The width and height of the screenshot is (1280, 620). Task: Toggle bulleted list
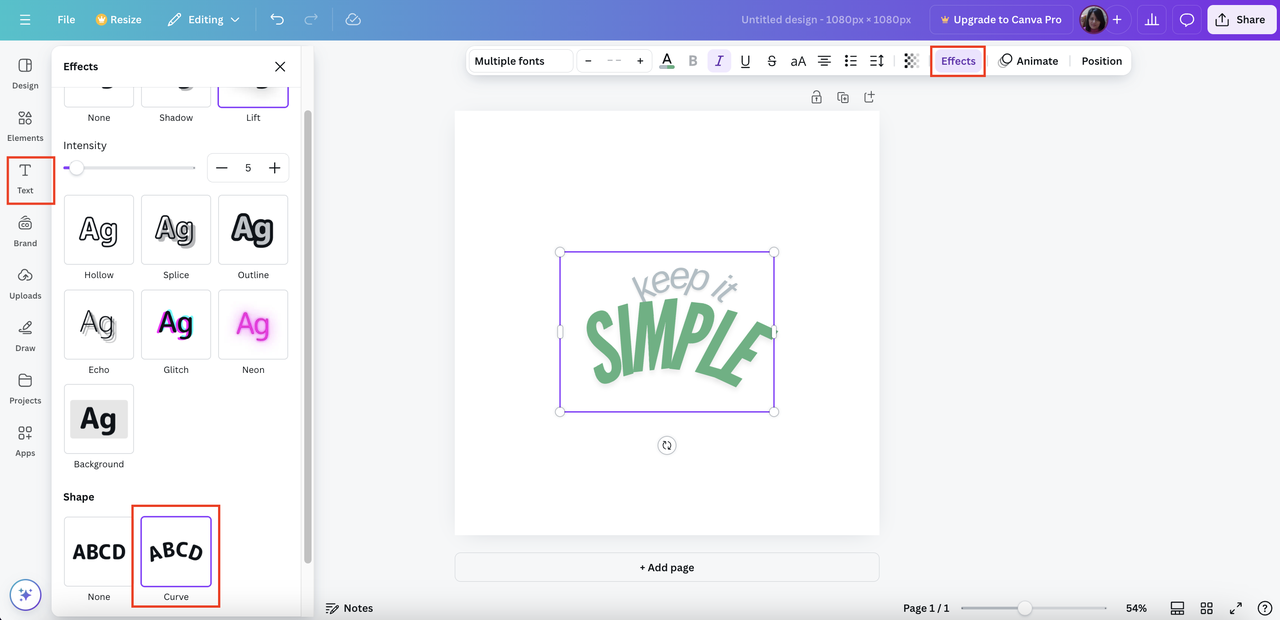(850, 61)
